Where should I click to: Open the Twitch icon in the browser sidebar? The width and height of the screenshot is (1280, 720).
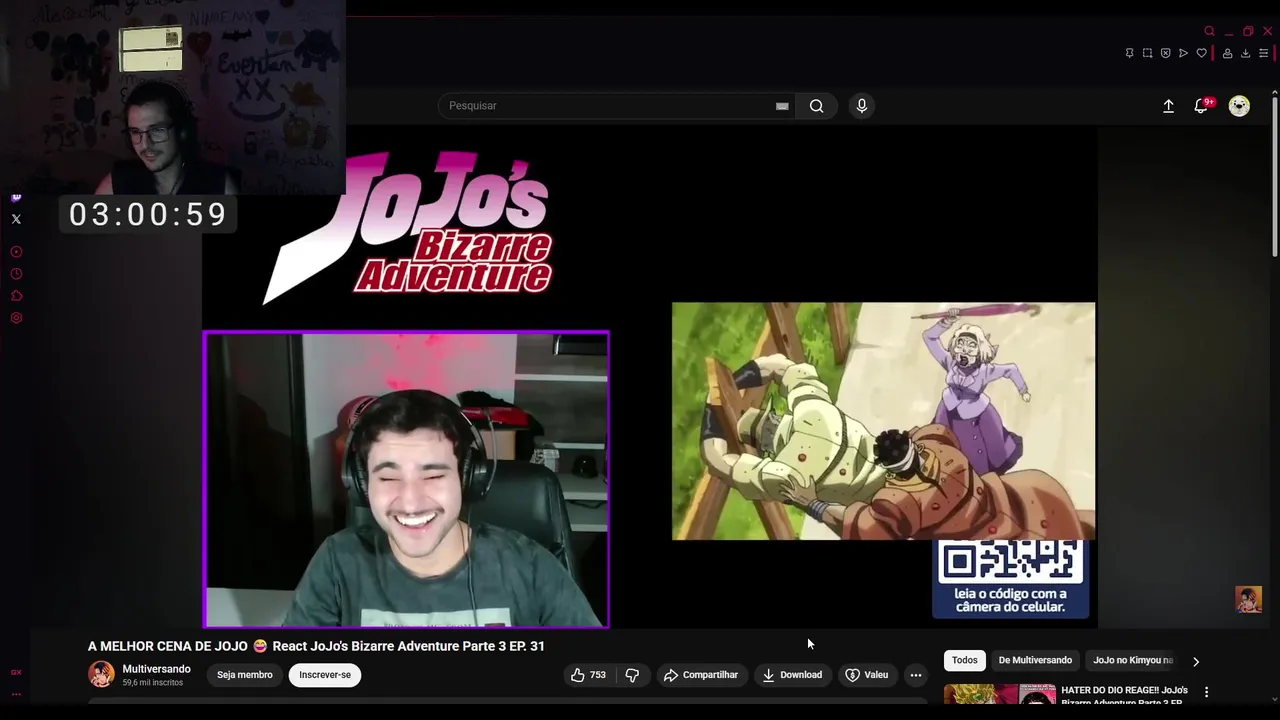point(16,197)
